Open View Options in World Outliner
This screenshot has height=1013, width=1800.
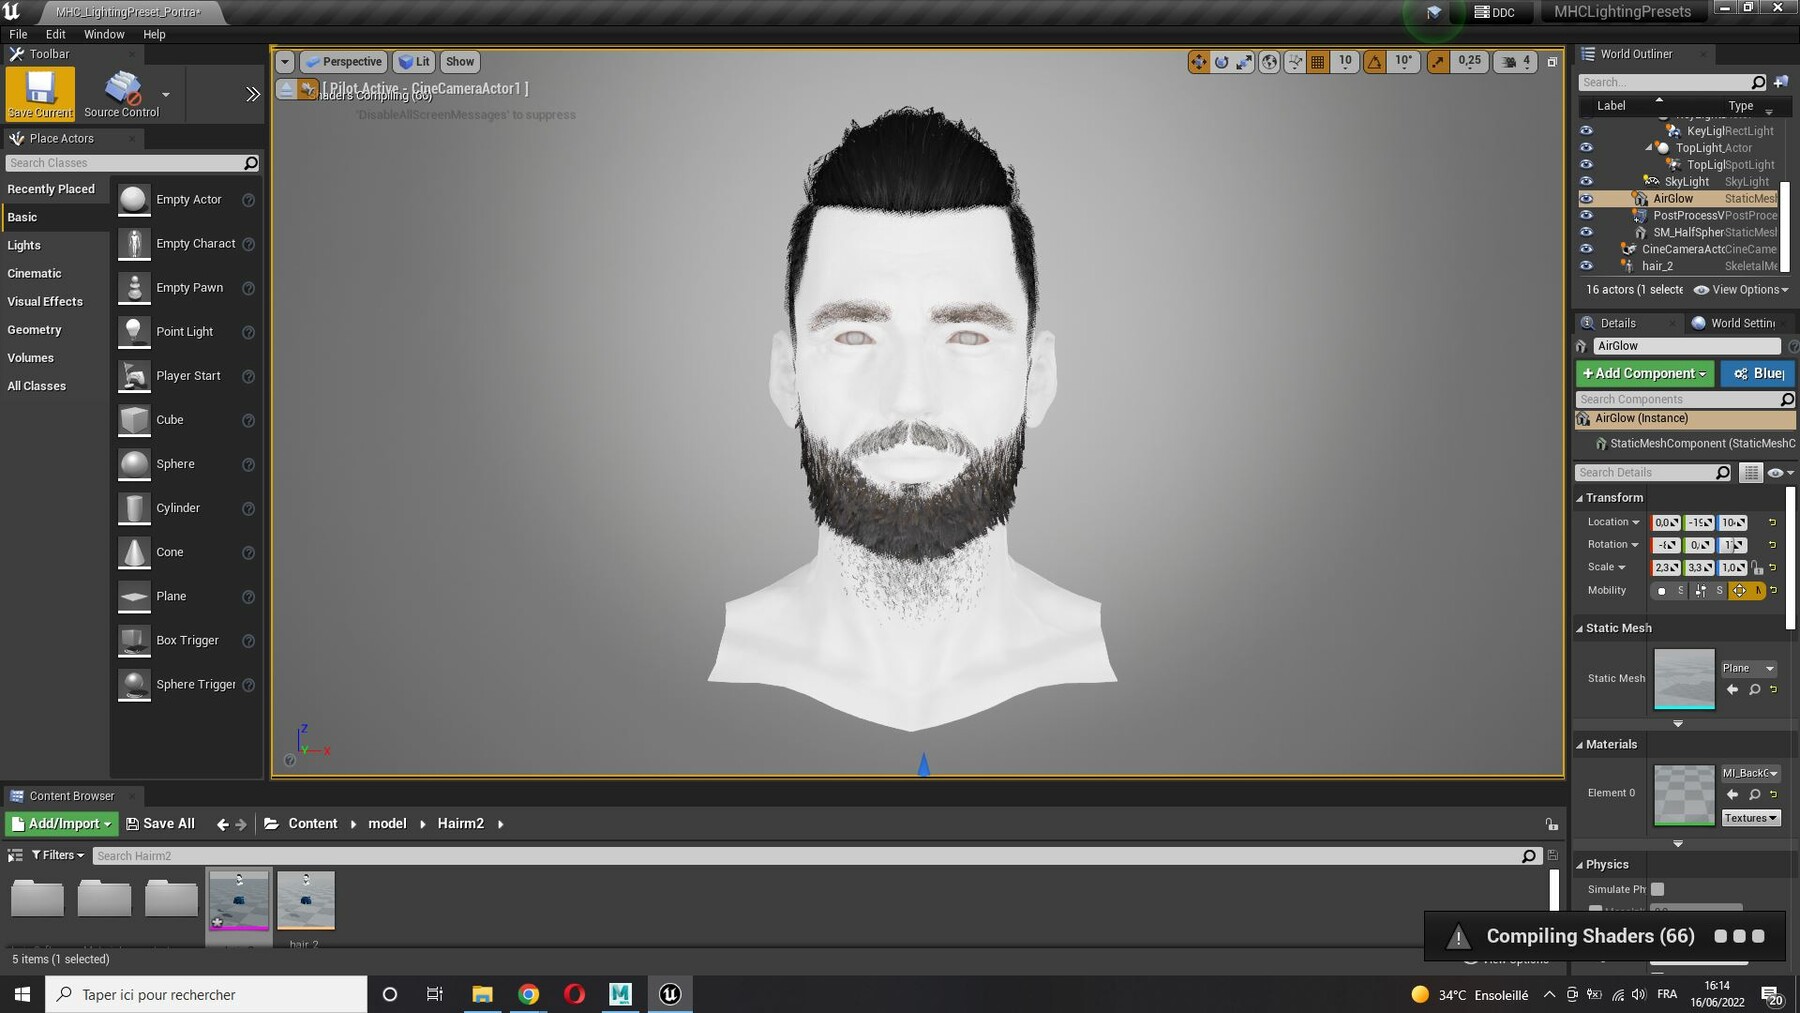click(1741, 290)
